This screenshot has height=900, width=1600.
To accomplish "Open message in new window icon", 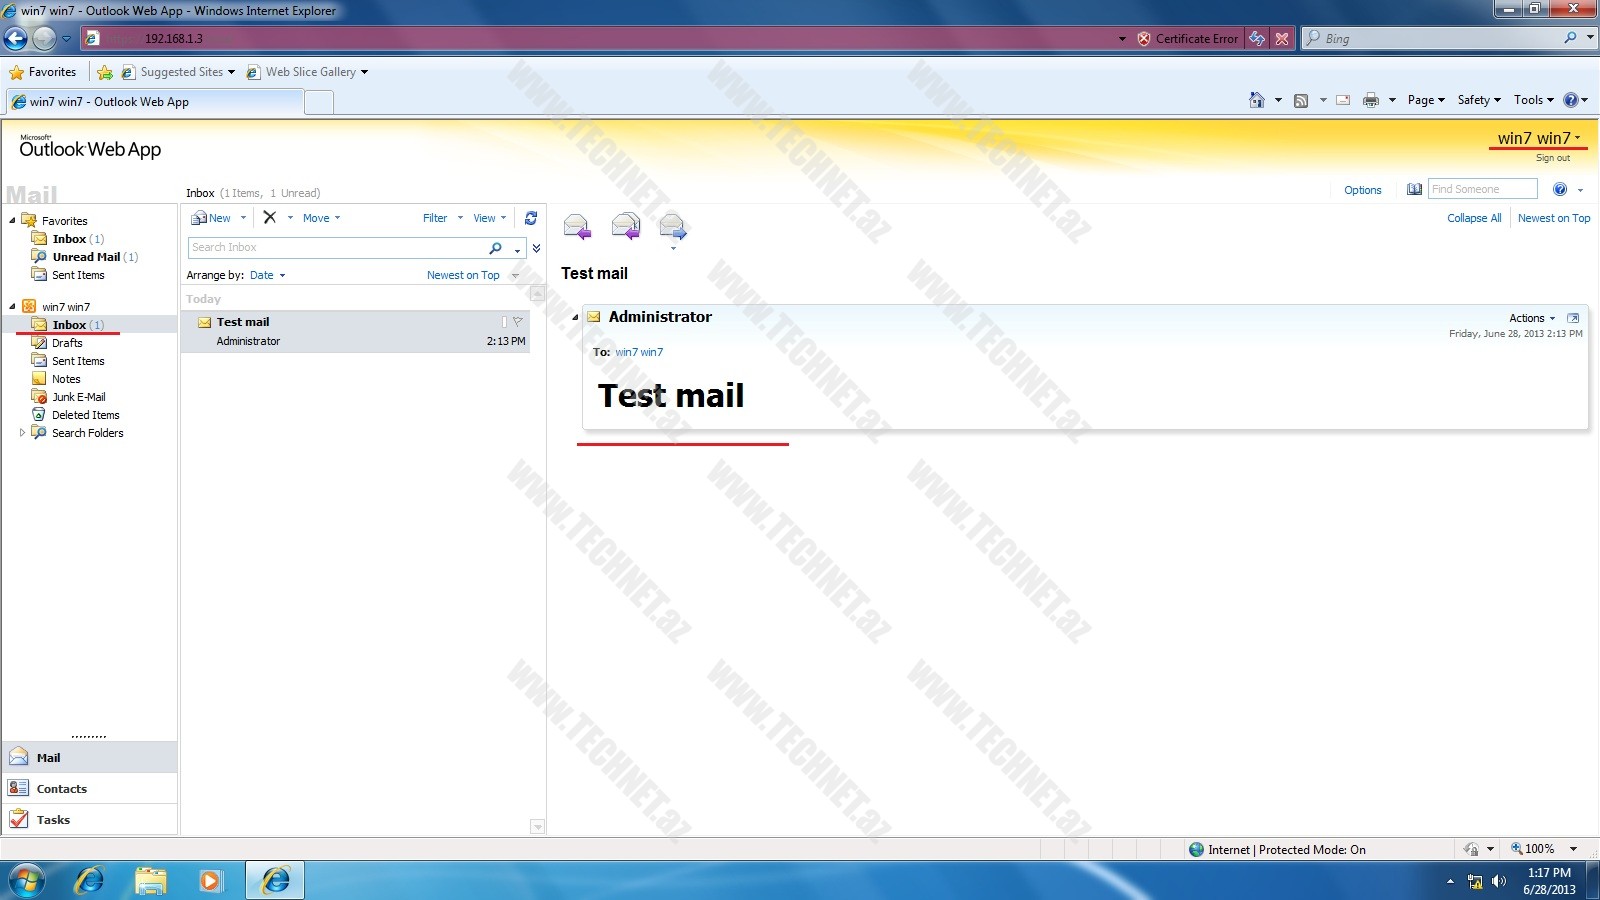I will coord(1573,318).
